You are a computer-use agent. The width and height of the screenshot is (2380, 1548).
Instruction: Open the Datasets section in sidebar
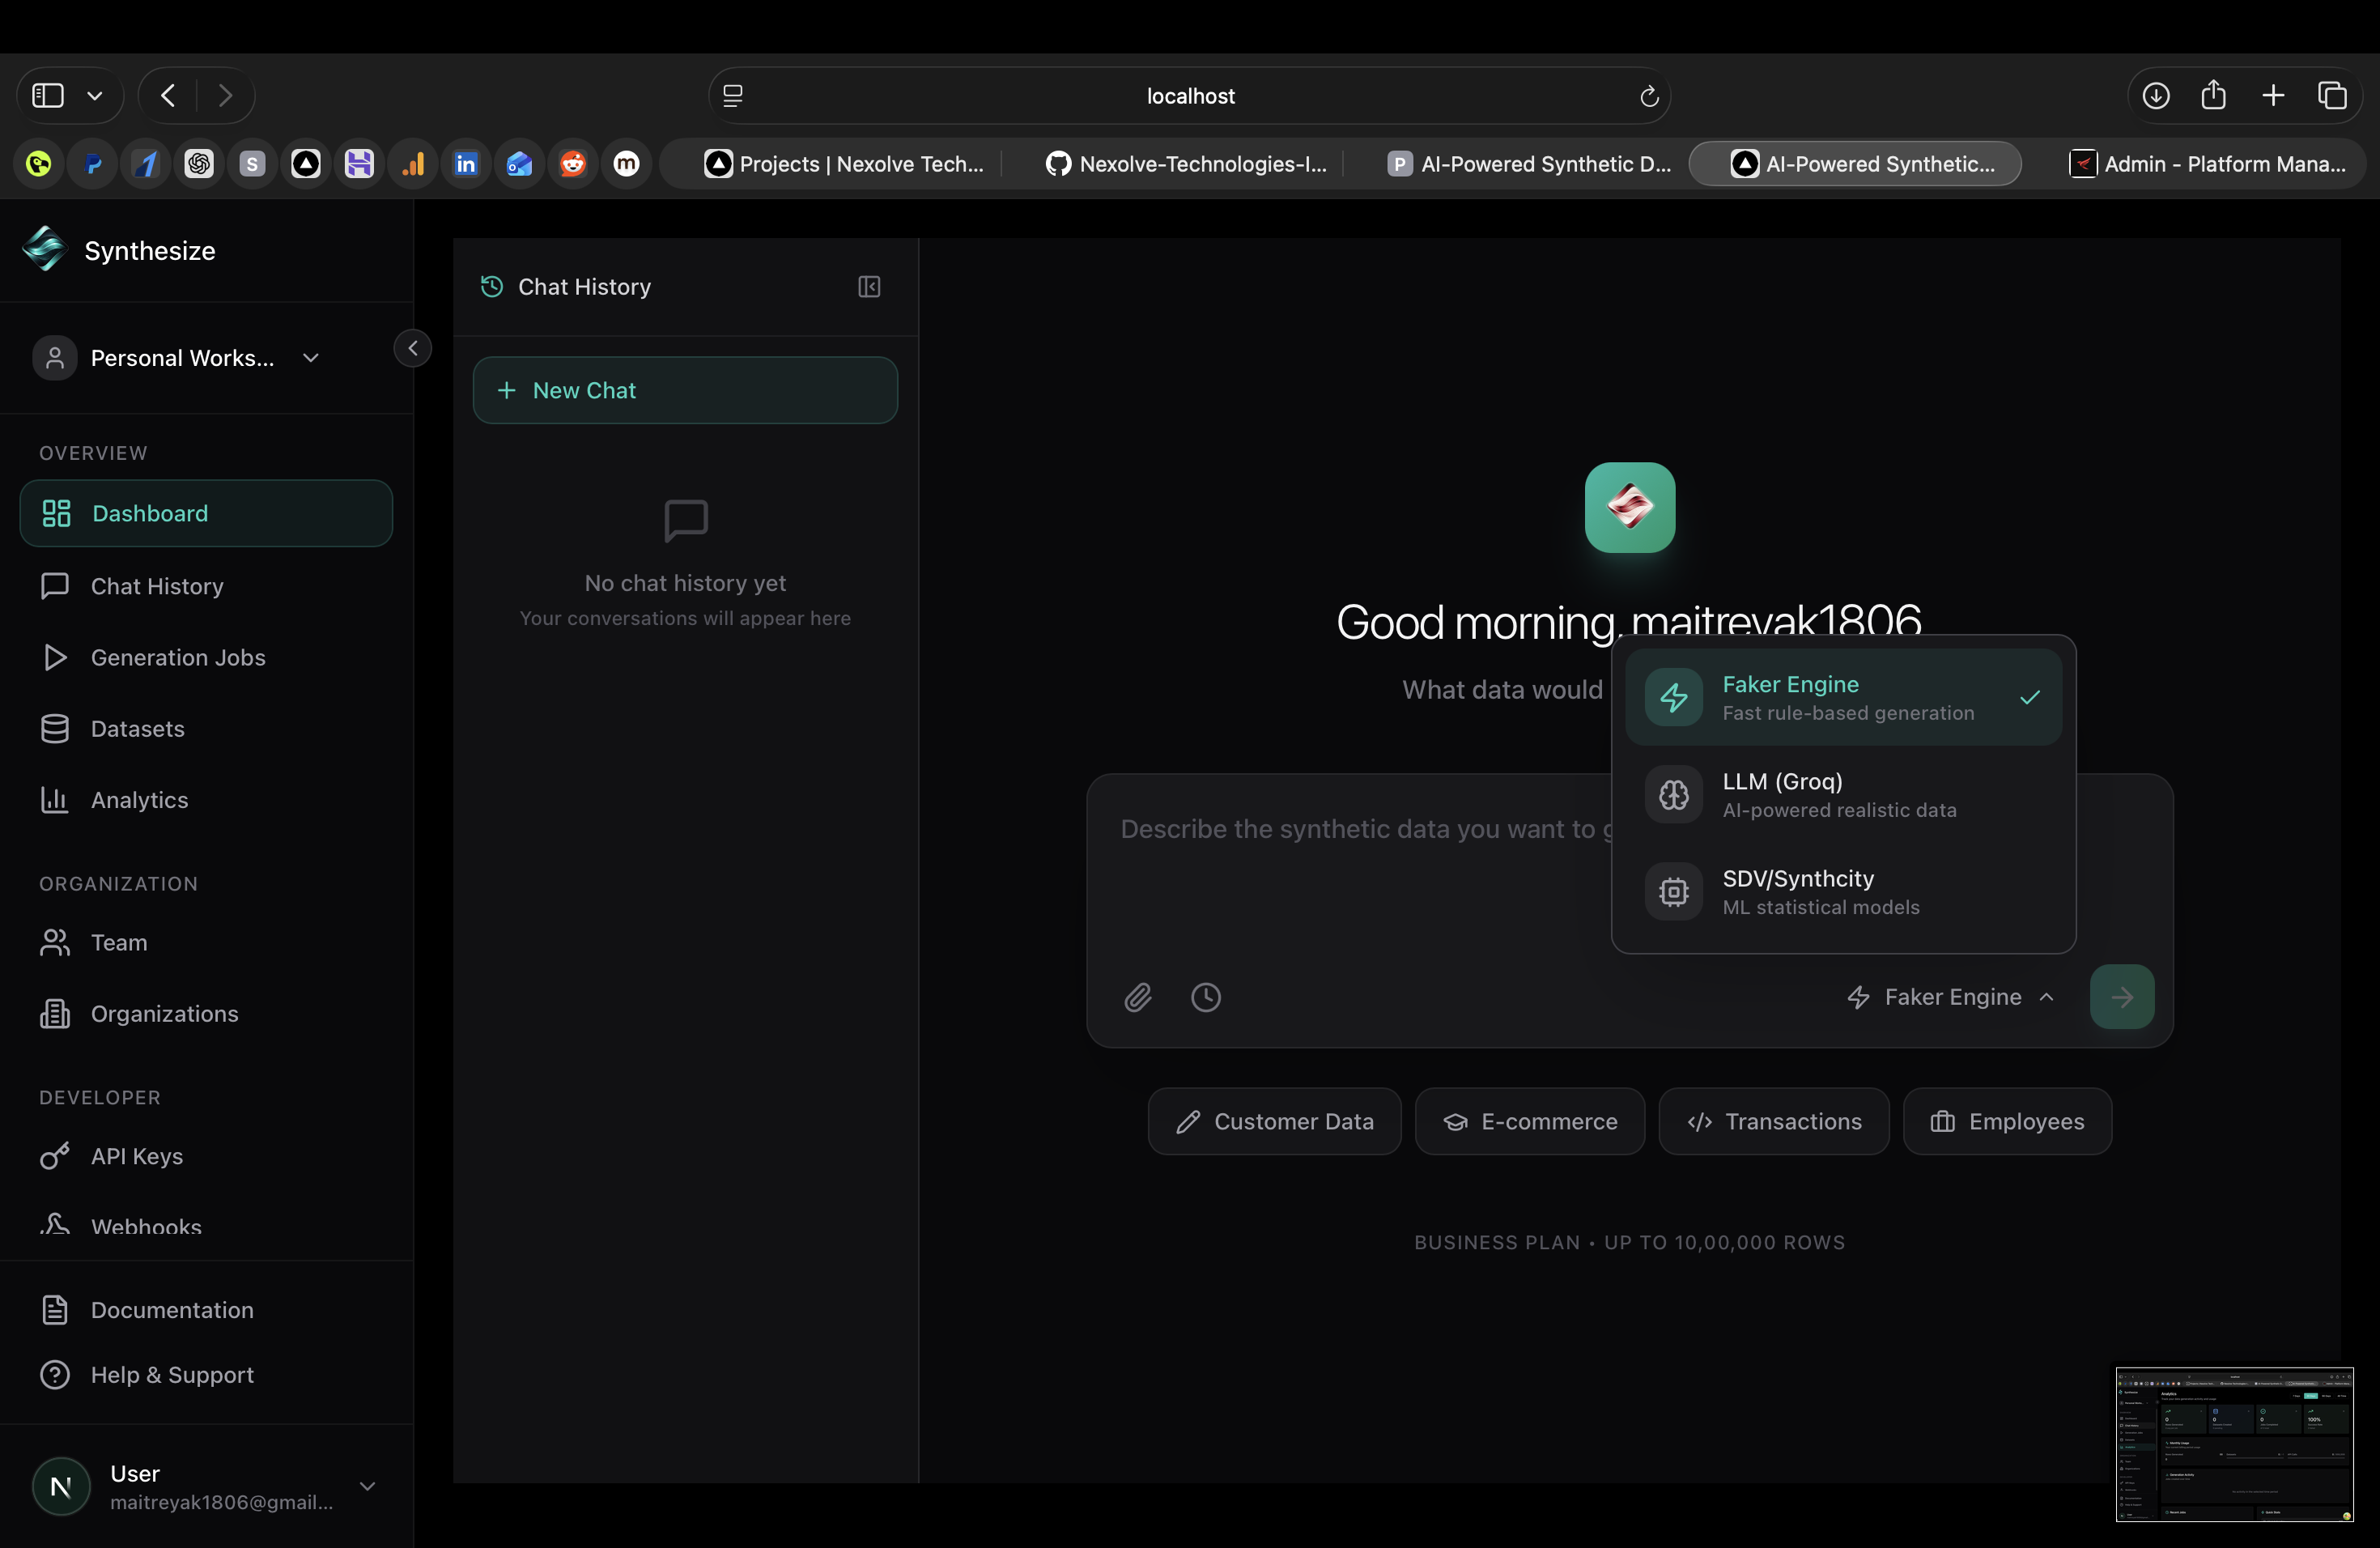[137, 728]
